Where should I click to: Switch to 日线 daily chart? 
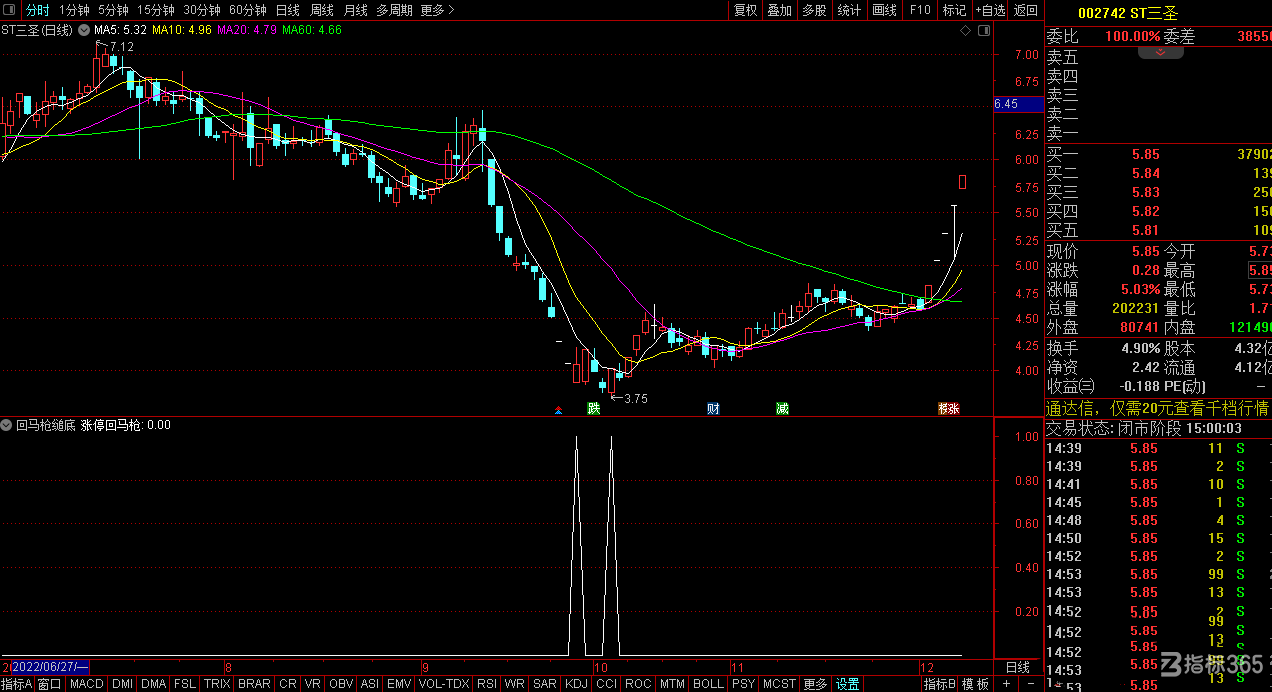(287, 10)
